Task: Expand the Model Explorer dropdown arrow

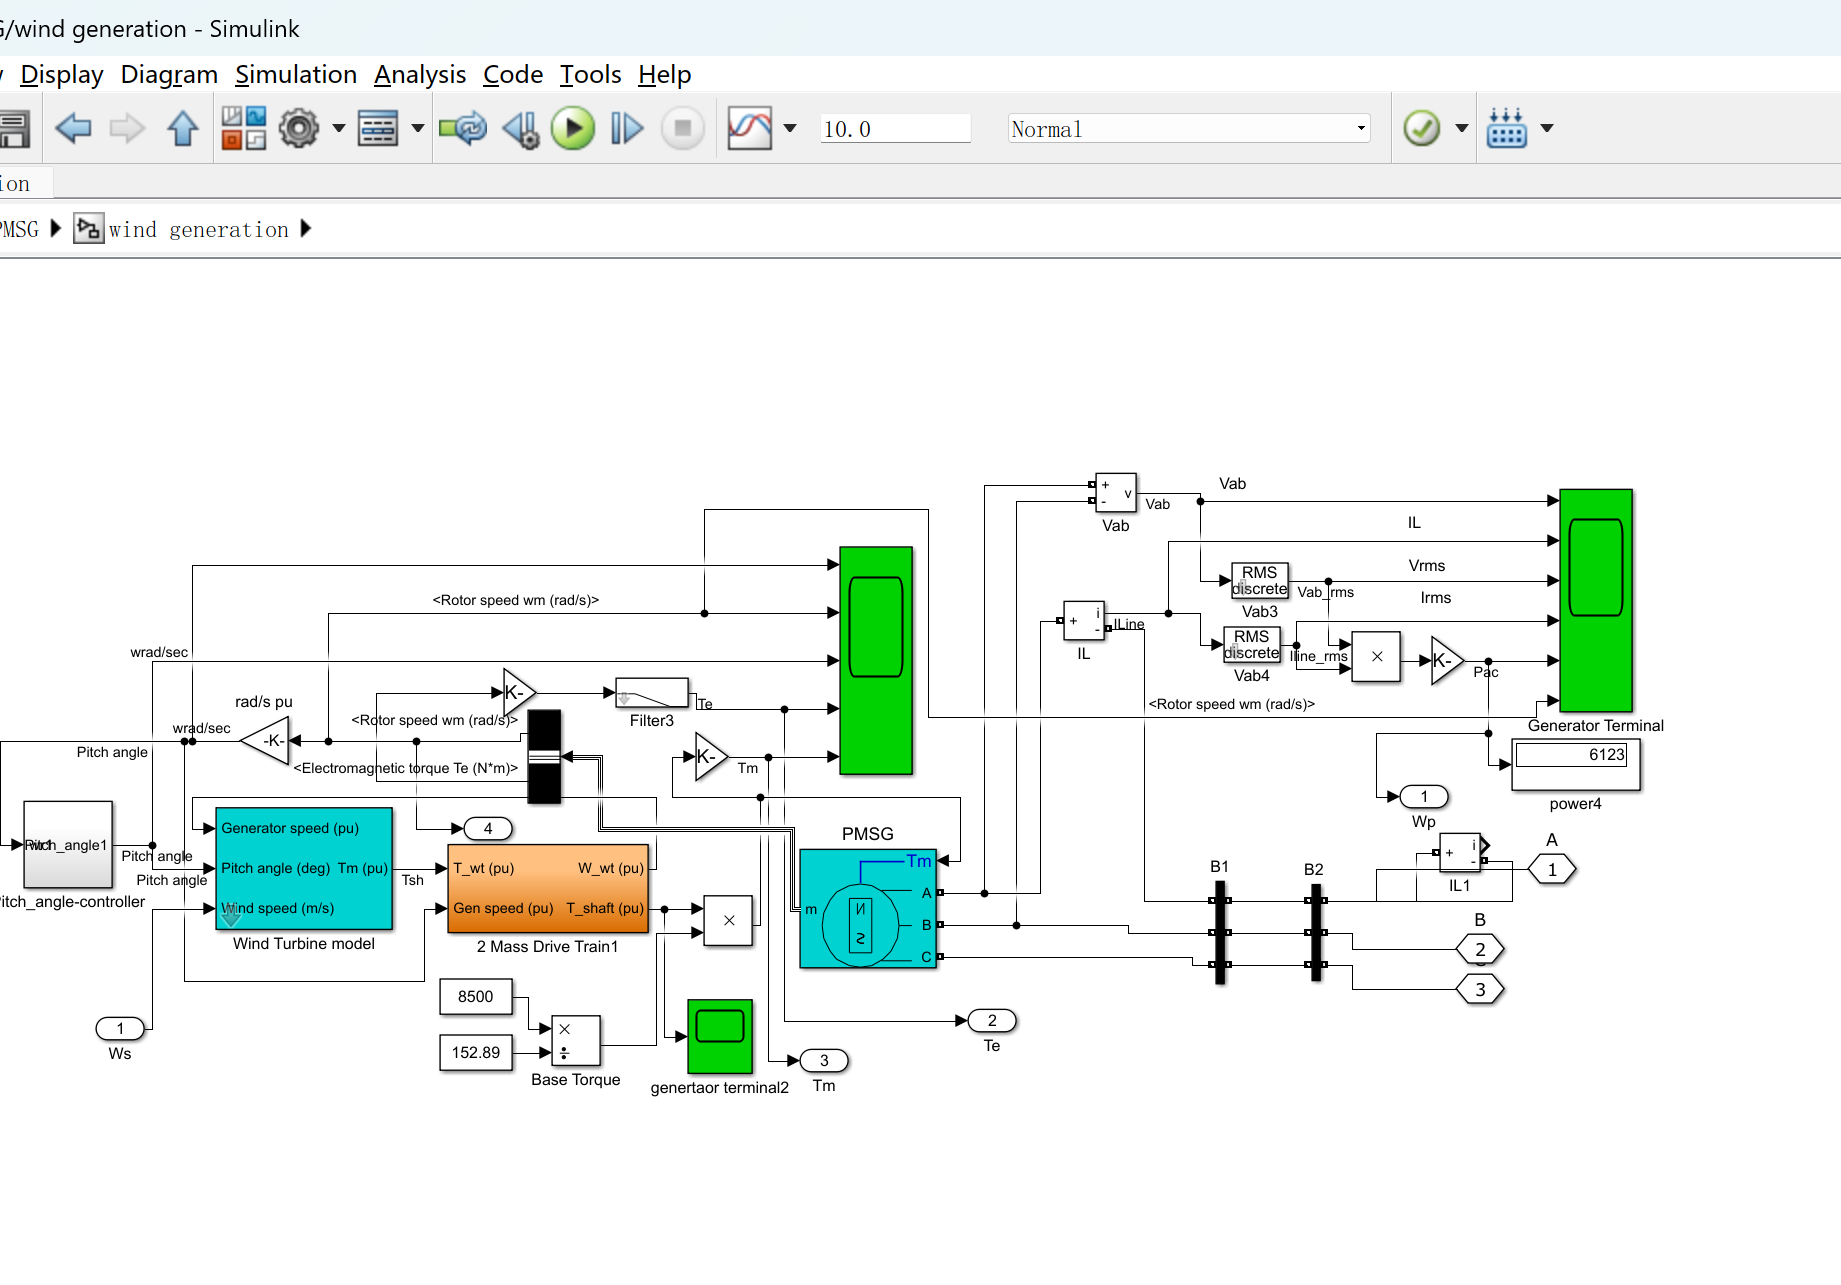Action: (418, 128)
